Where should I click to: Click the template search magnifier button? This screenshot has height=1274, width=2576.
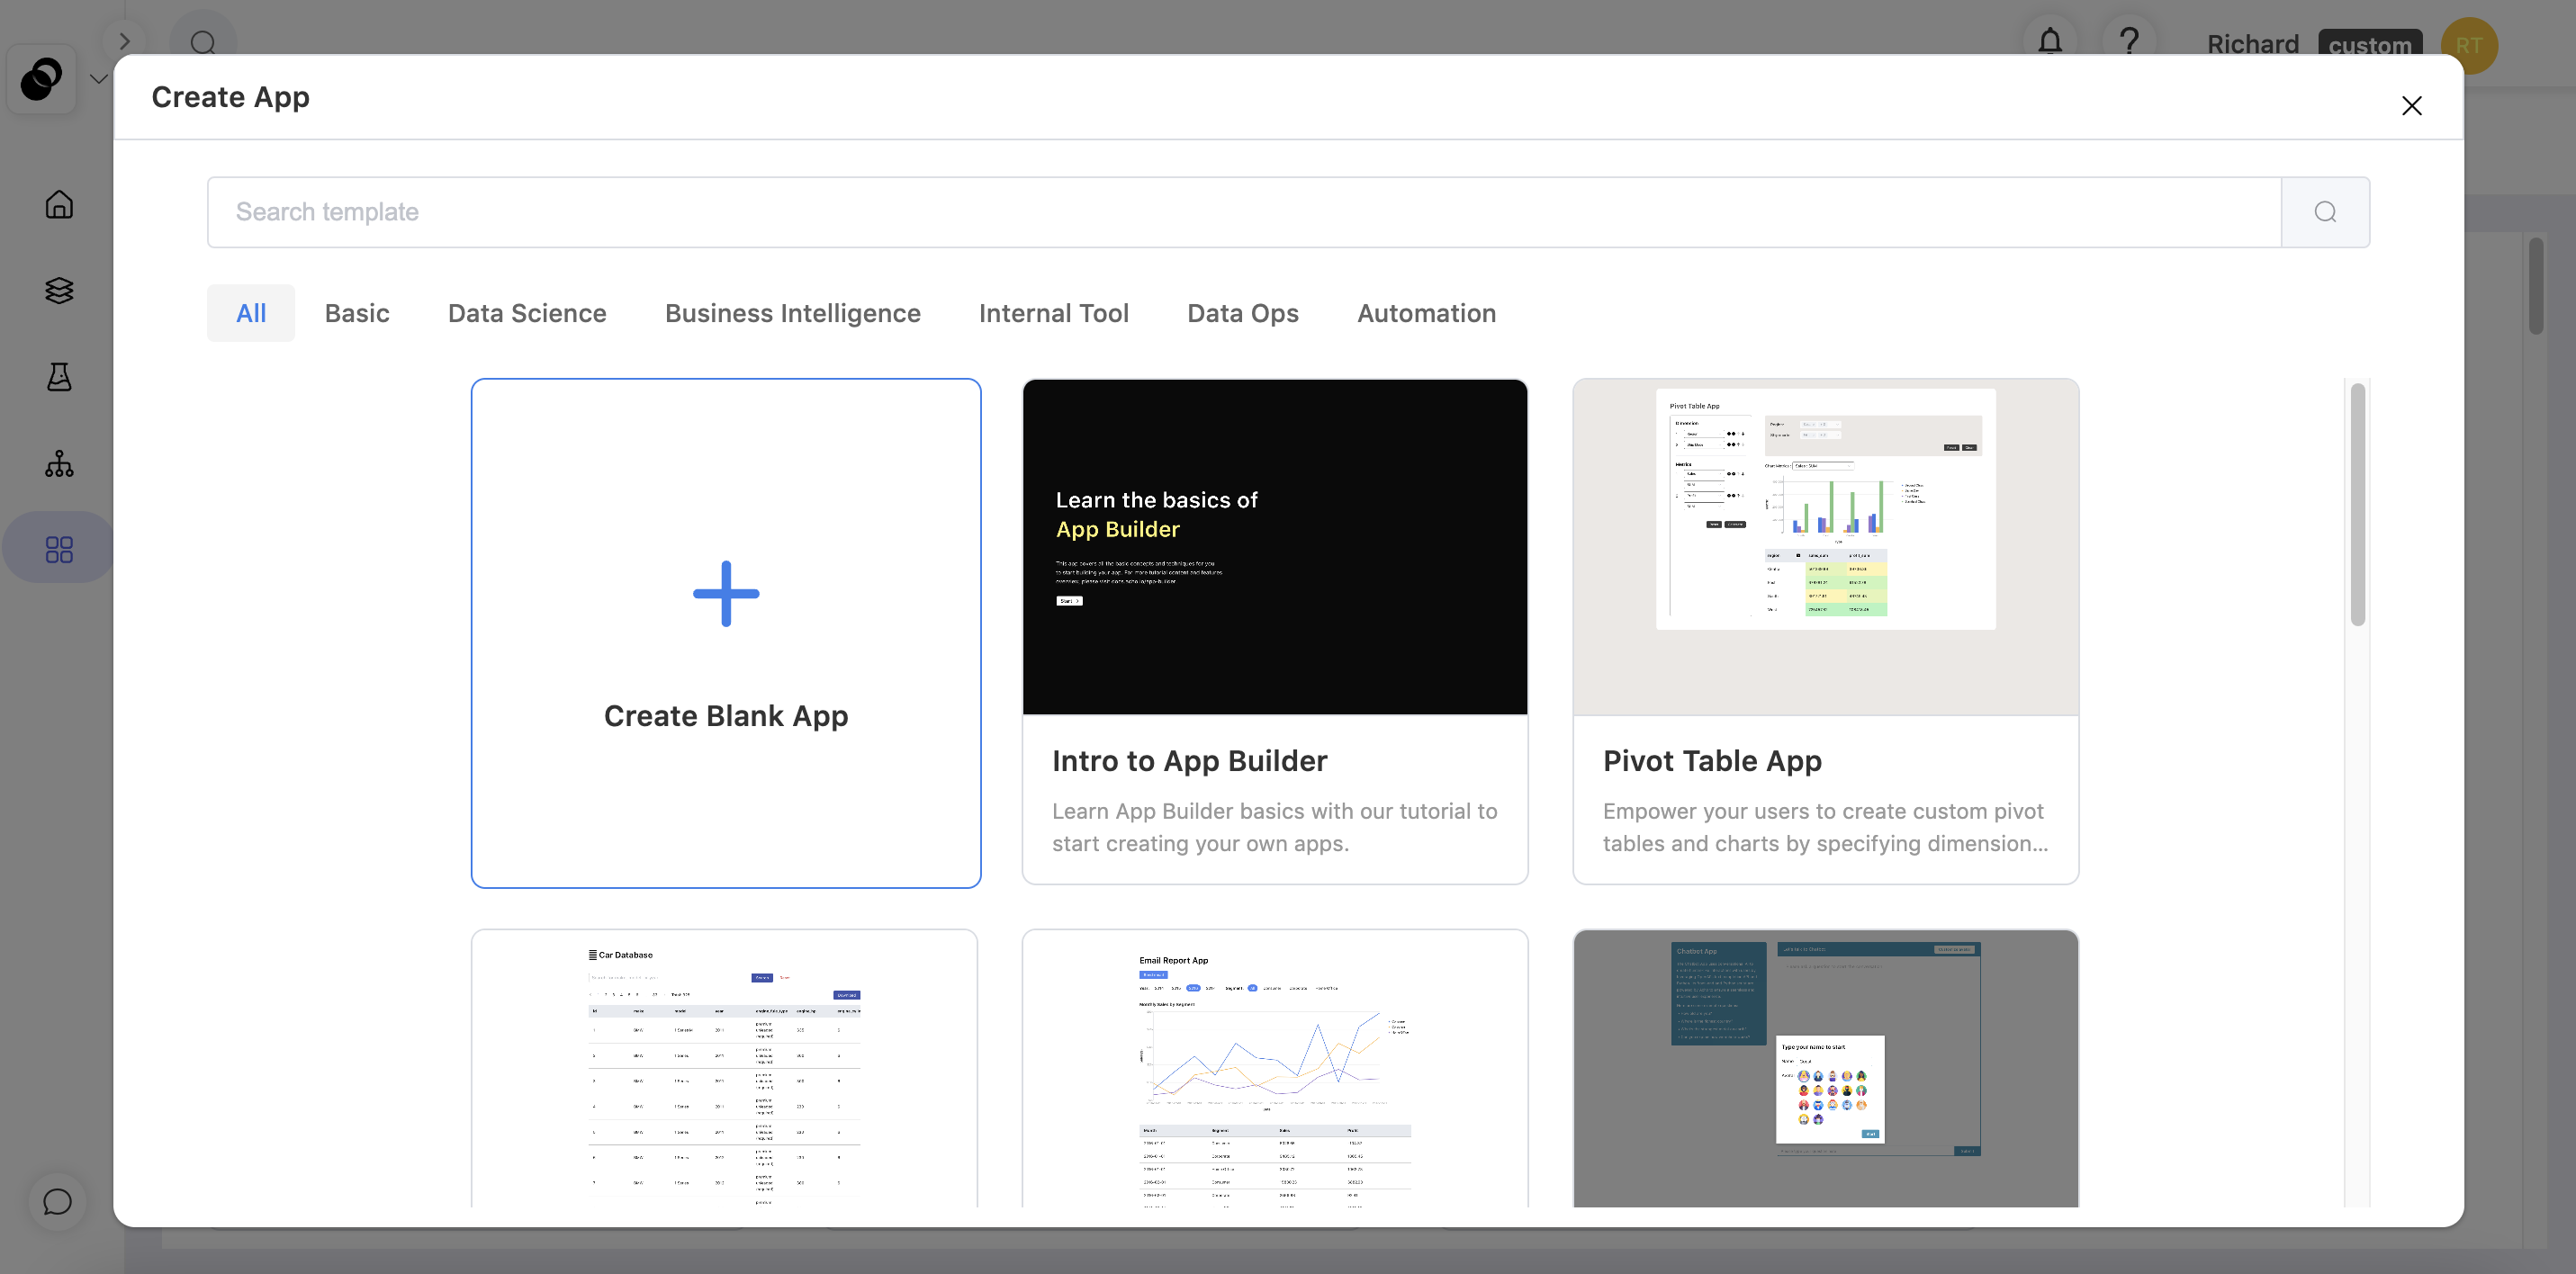pyautogui.click(x=2325, y=212)
